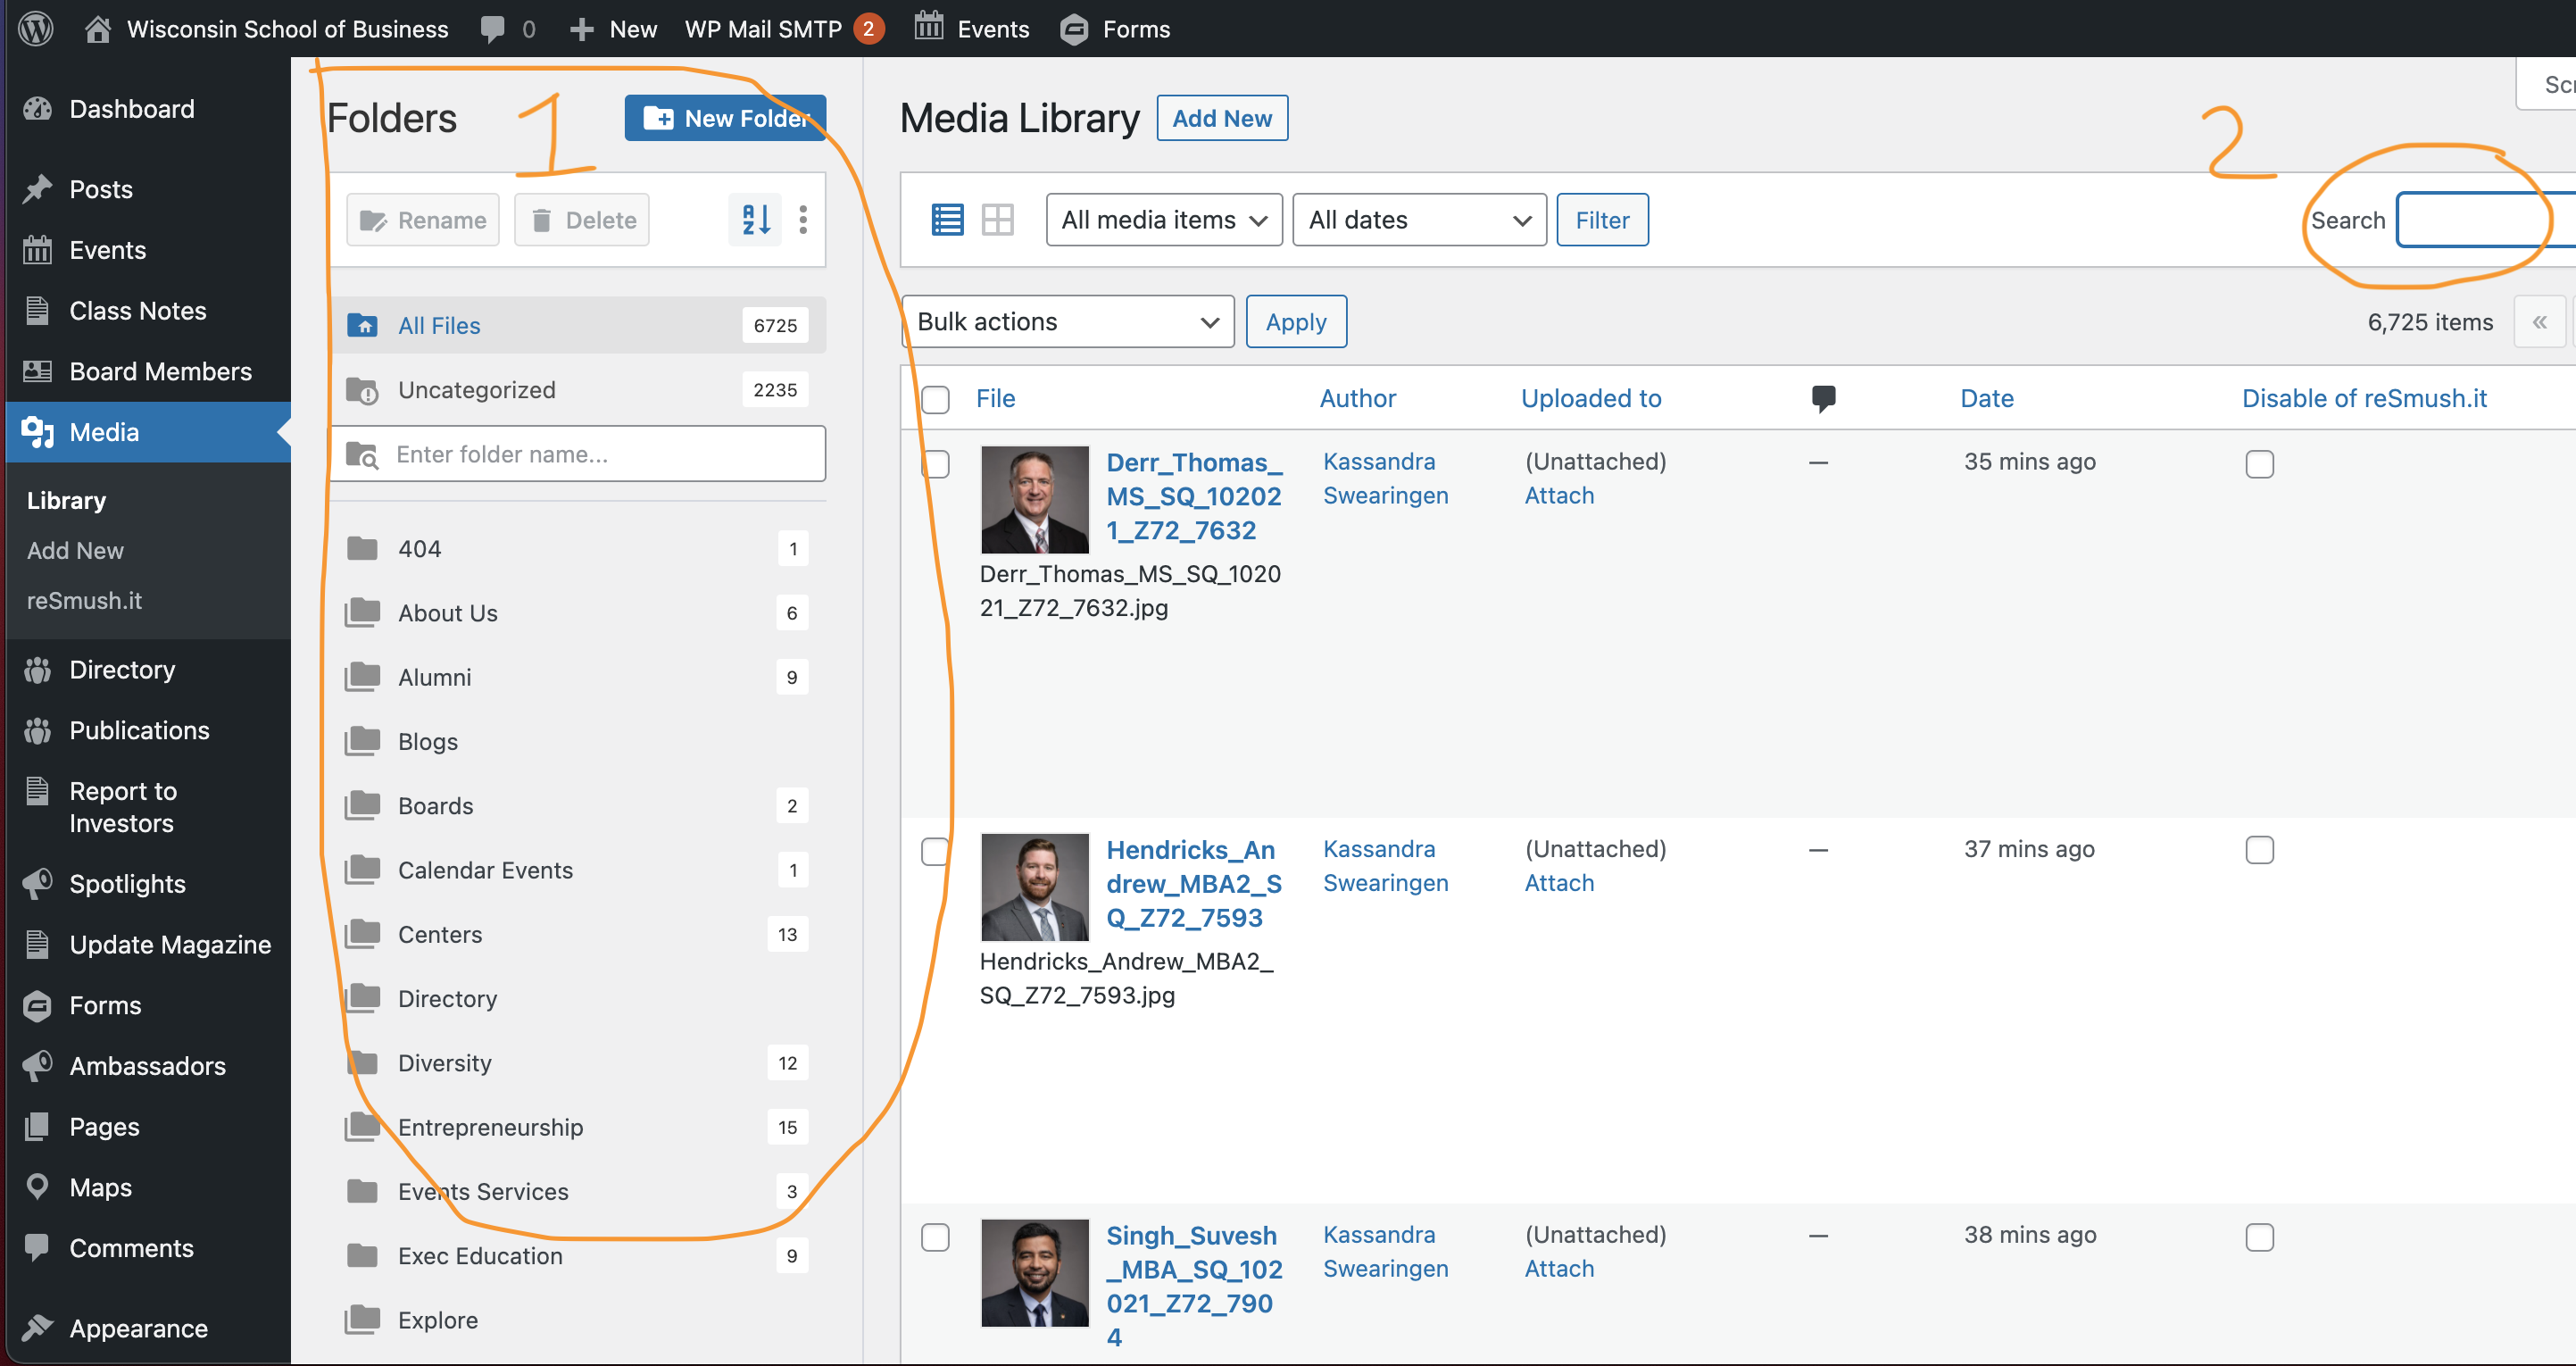The height and width of the screenshot is (1366, 2576).
Task: Open the Pages menu in sidebar
Action: tap(104, 1126)
